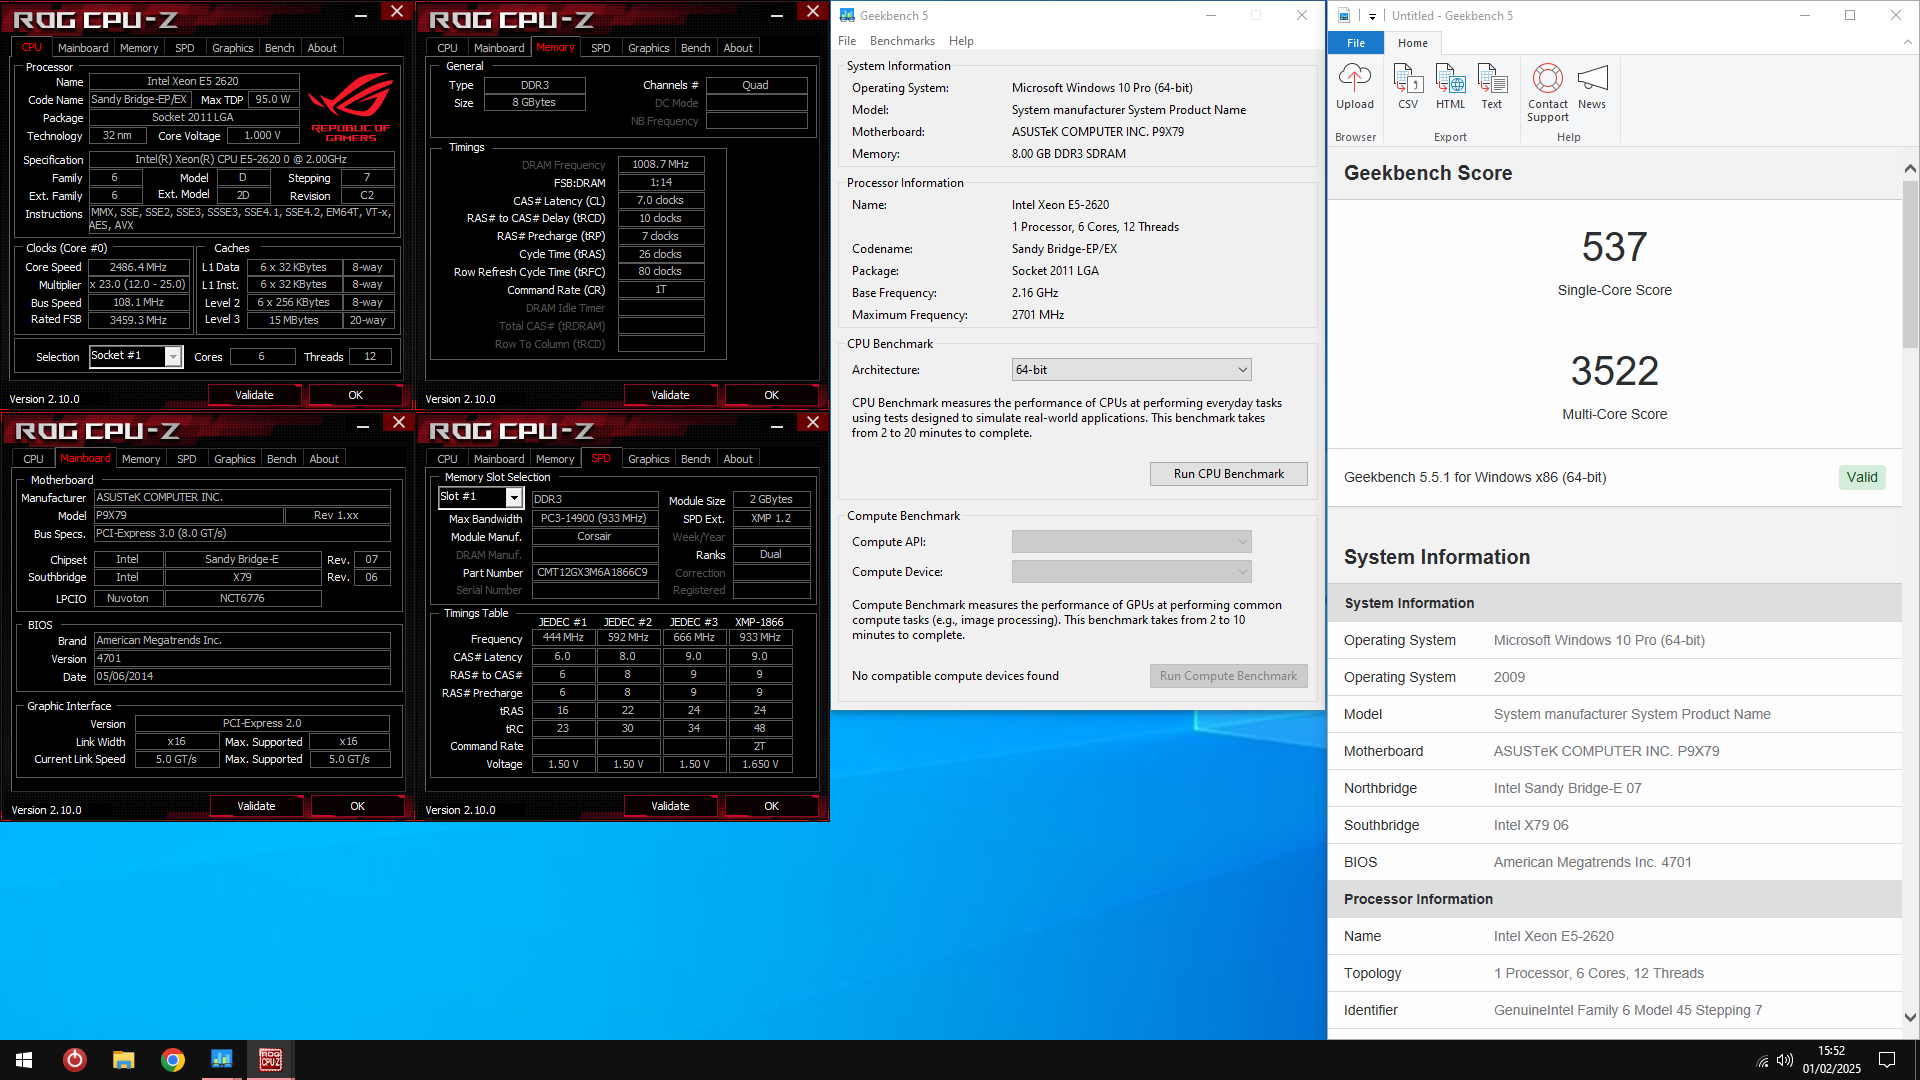Switch to the Memory tab in the CPU-Z SPD window
Image resolution: width=1920 pixels, height=1080 pixels.
(x=555, y=459)
